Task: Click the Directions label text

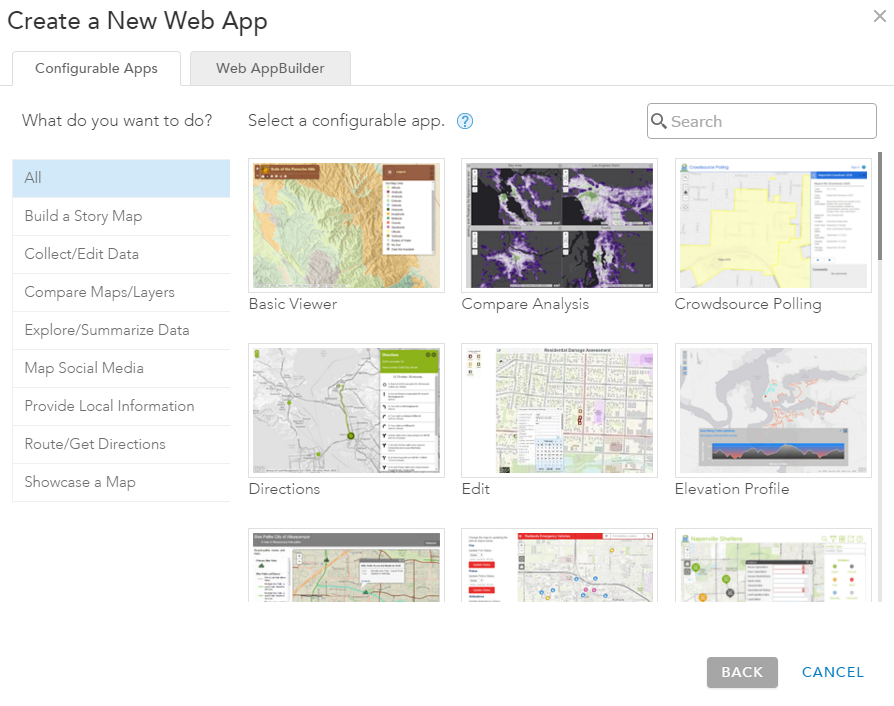Action: [x=285, y=489]
